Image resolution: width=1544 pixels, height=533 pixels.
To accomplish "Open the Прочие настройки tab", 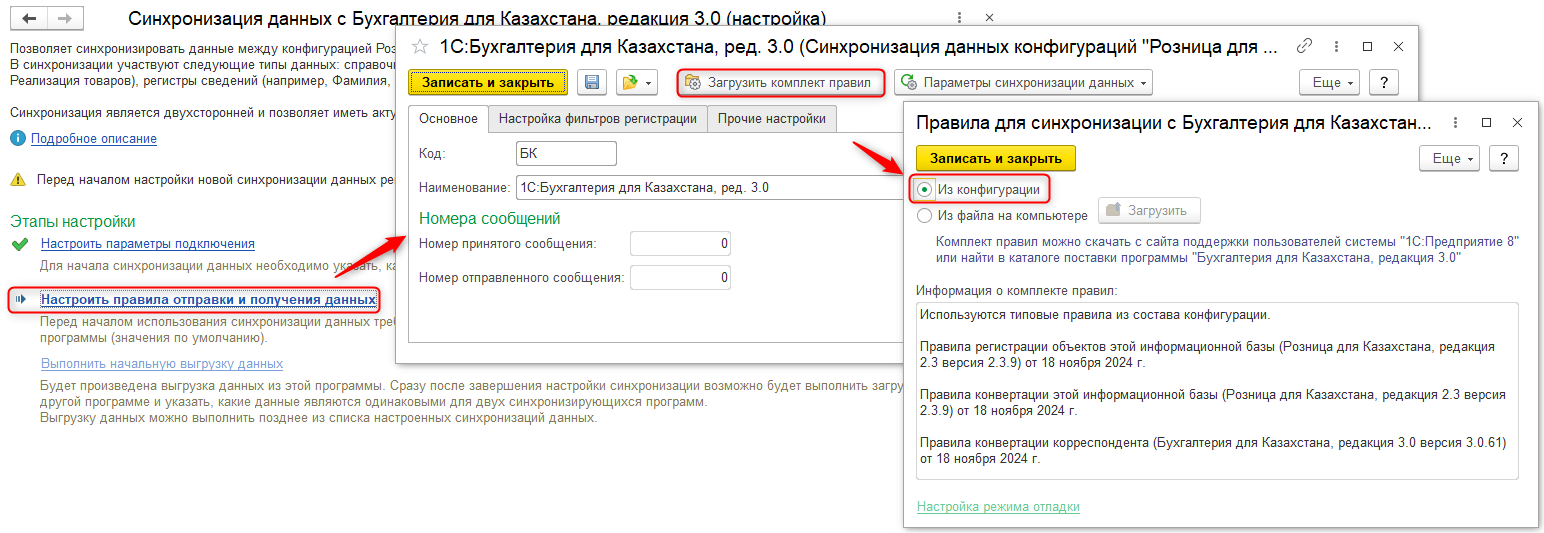I will click(772, 119).
